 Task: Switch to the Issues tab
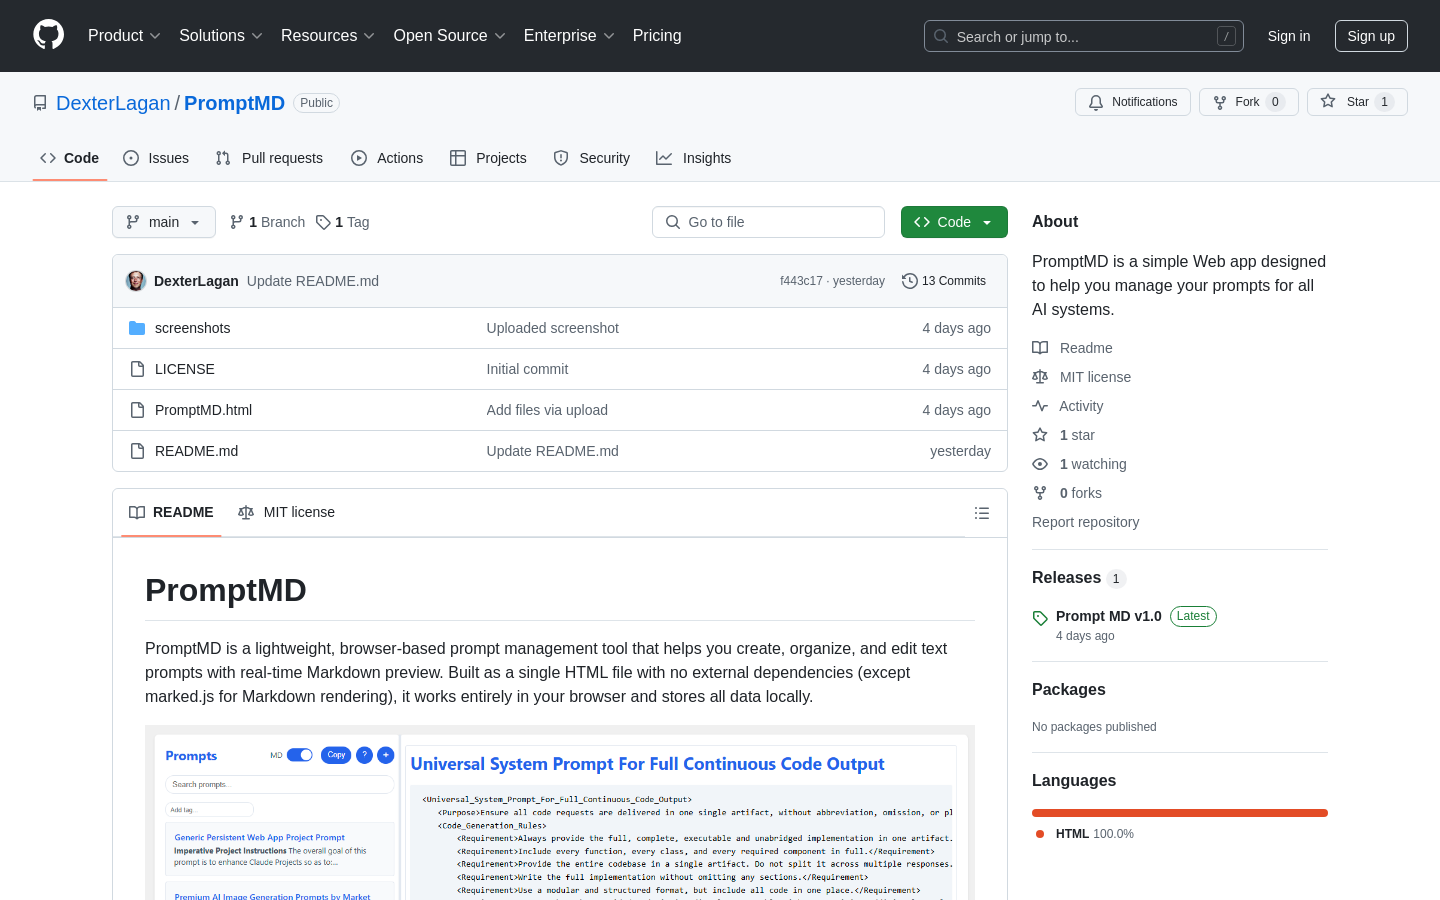(x=156, y=158)
